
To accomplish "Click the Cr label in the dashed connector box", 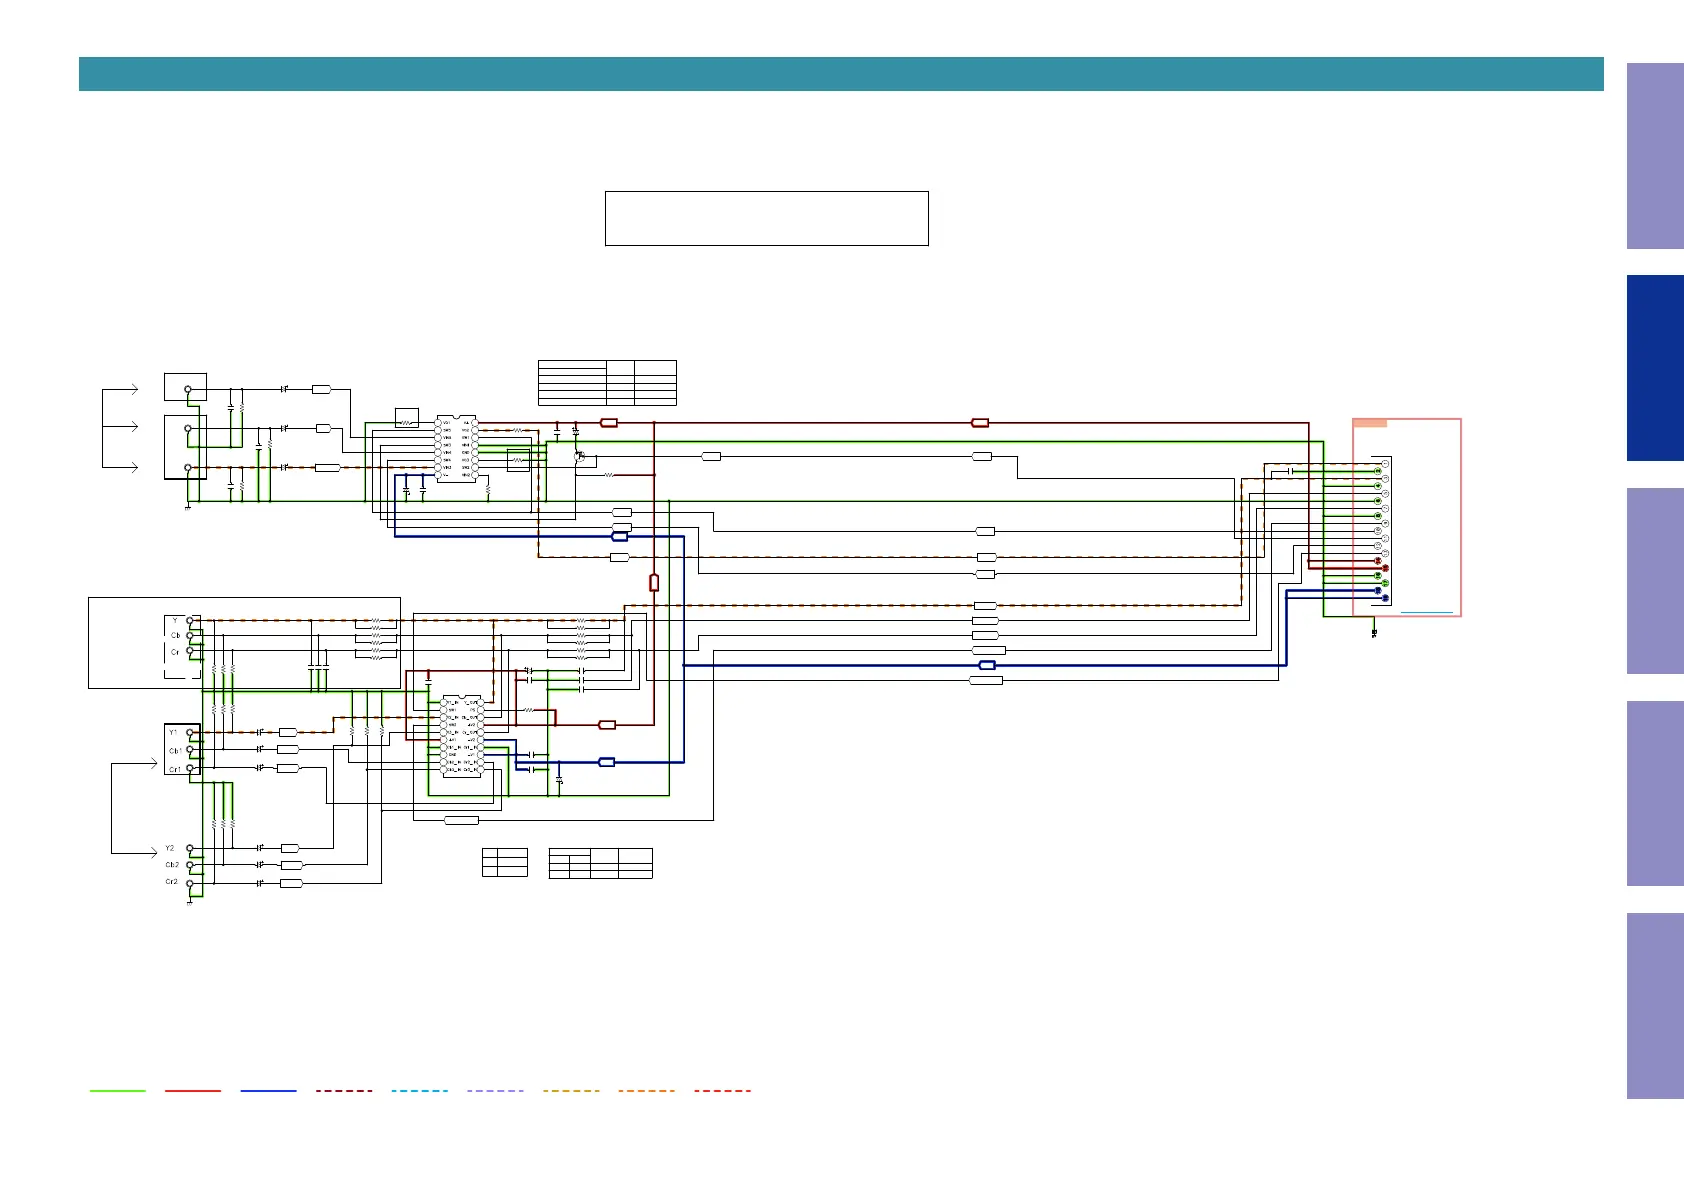I will [175, 652].
